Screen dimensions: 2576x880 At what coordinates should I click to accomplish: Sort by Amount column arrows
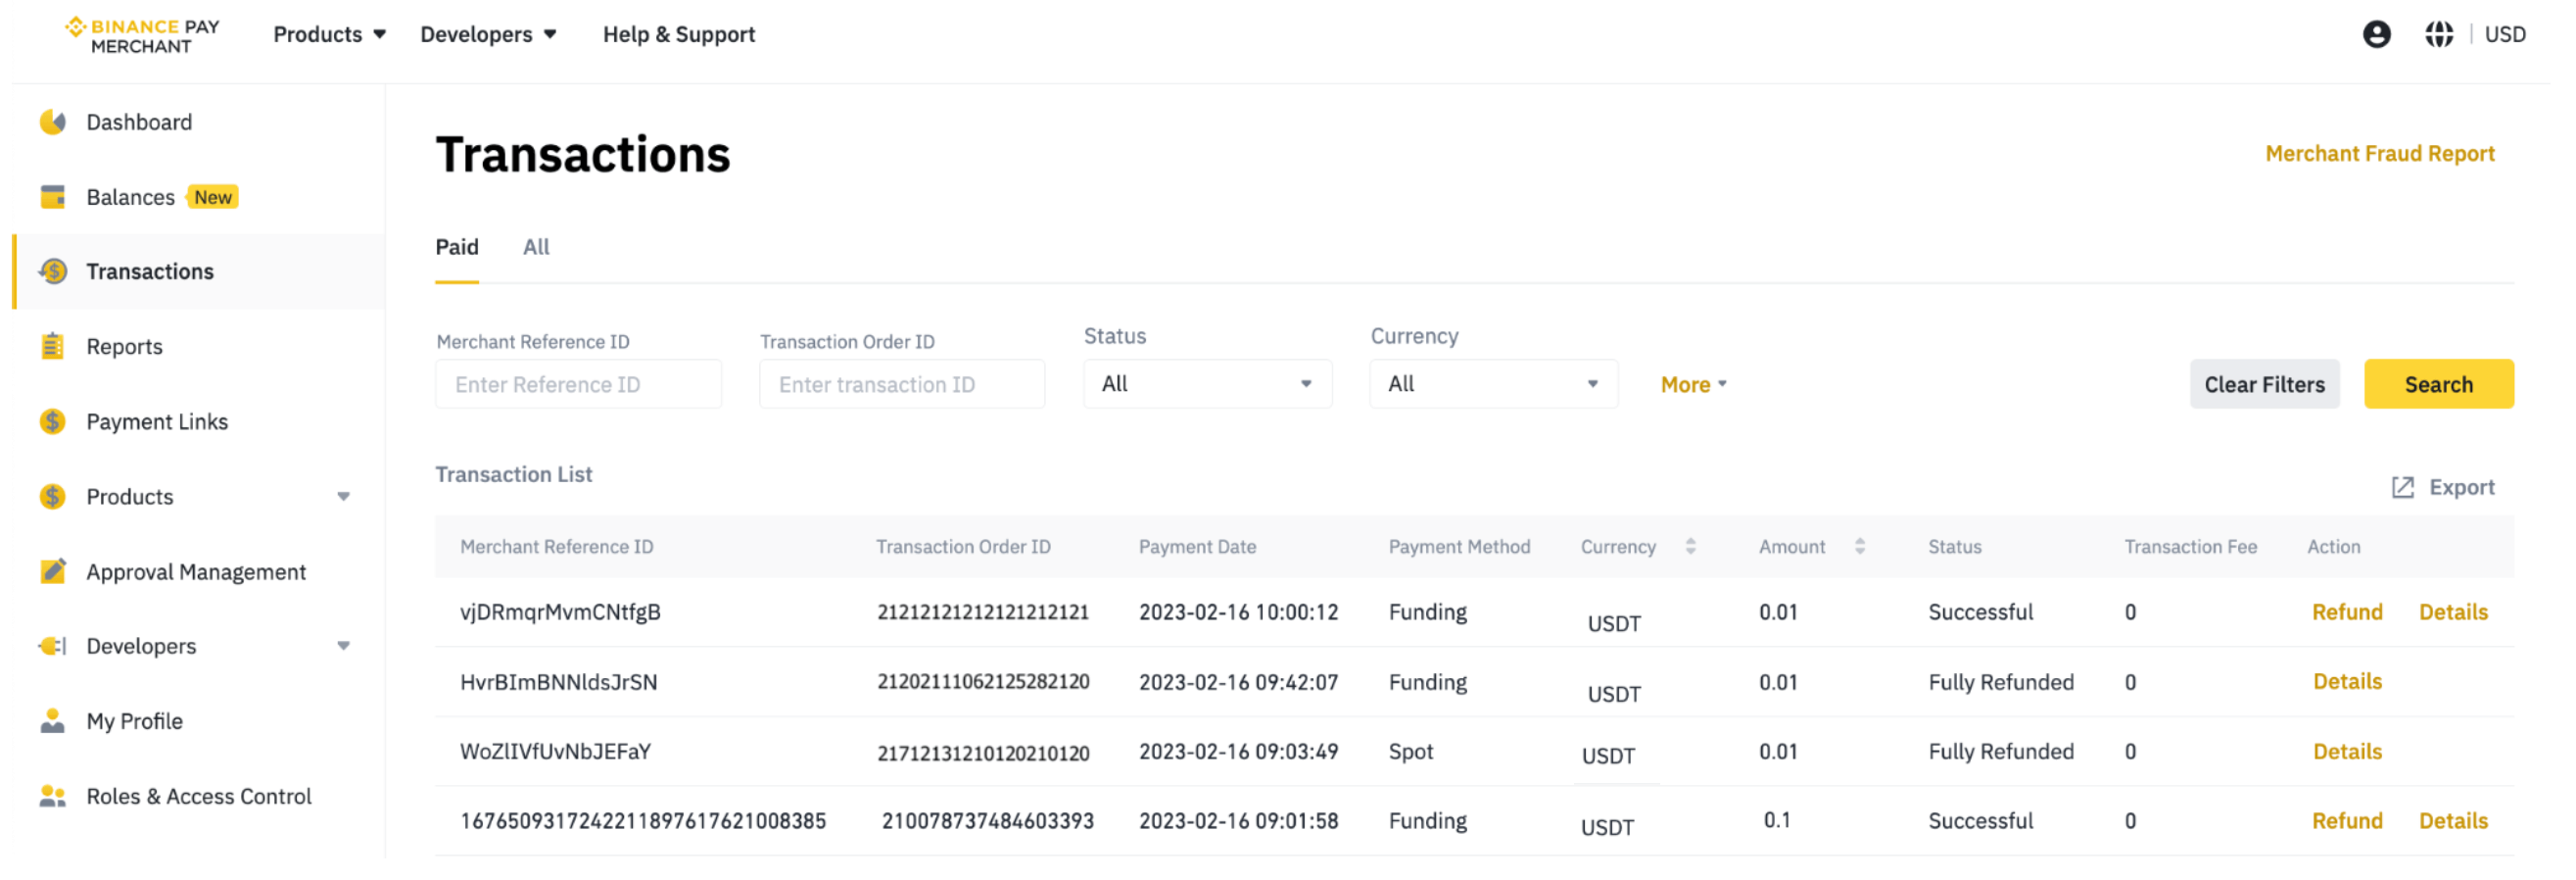1859,546
